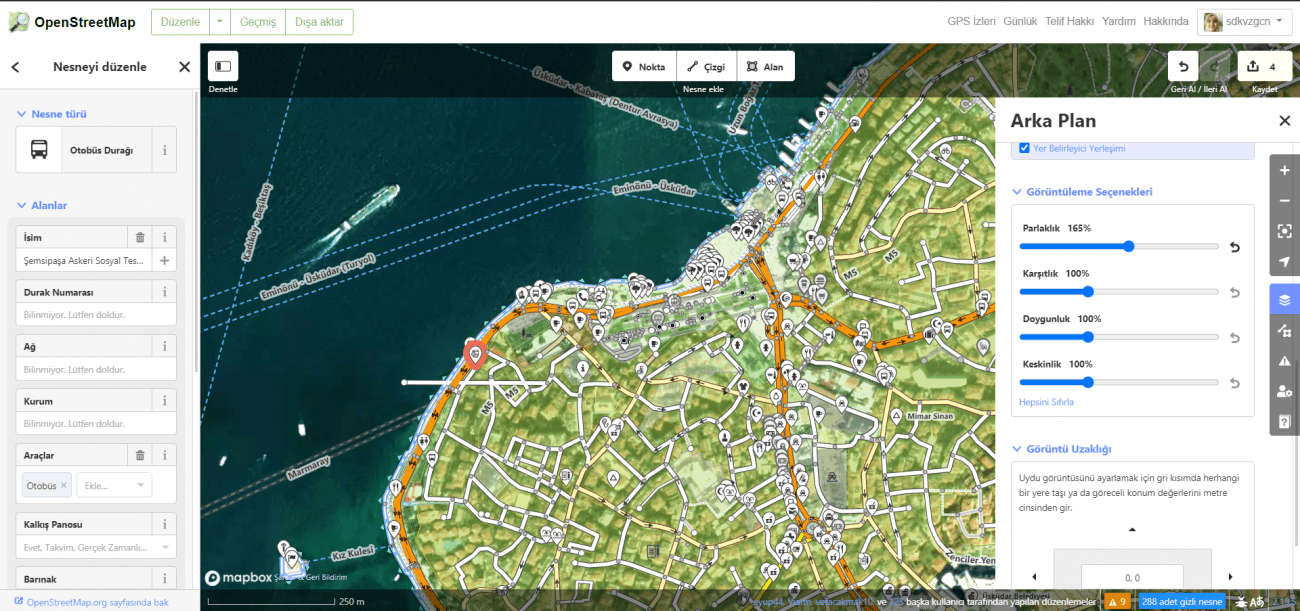The width and height of the screenshot is (1300, 611).
Task: Remove the Otobüs tag chip
Action: [64, 485]
